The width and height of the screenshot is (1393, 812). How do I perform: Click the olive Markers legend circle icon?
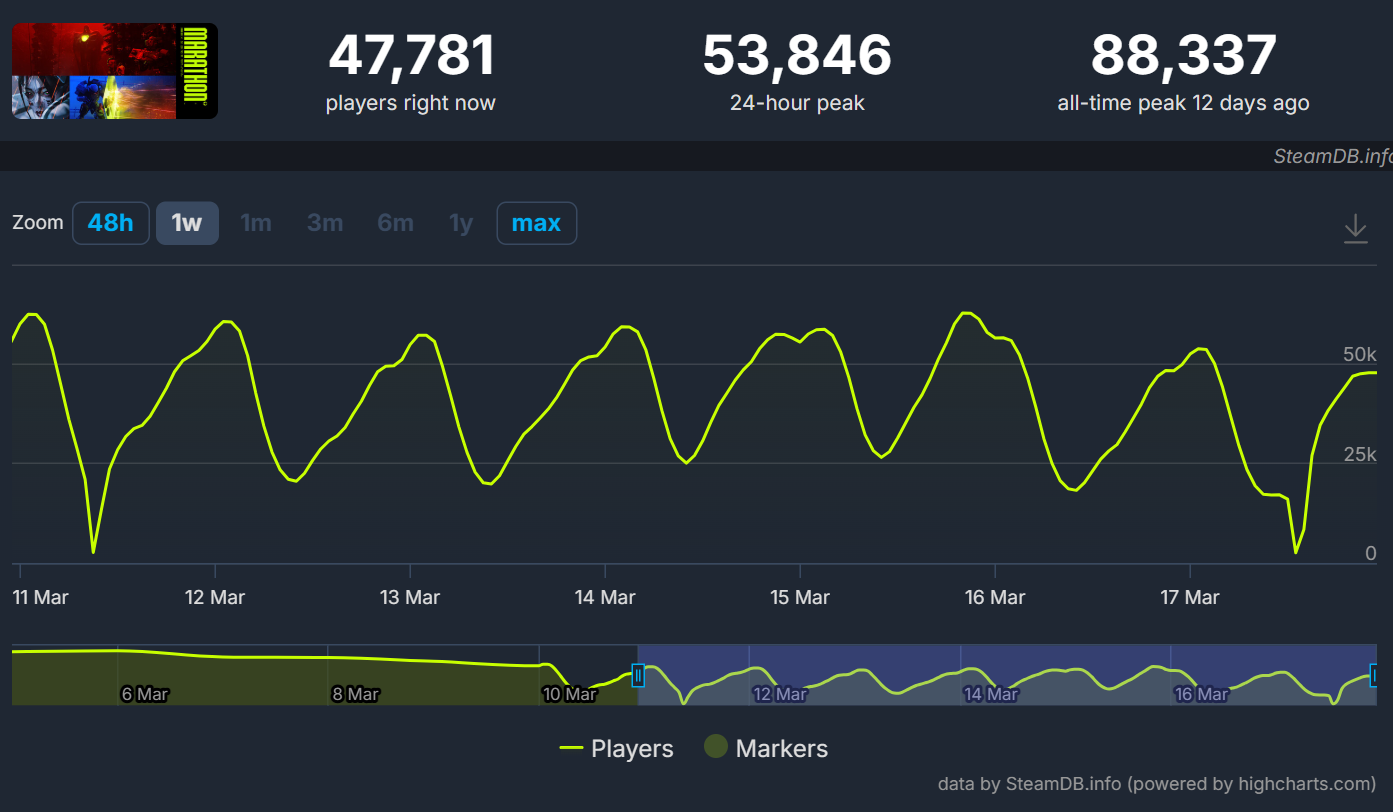click(715, 748)
